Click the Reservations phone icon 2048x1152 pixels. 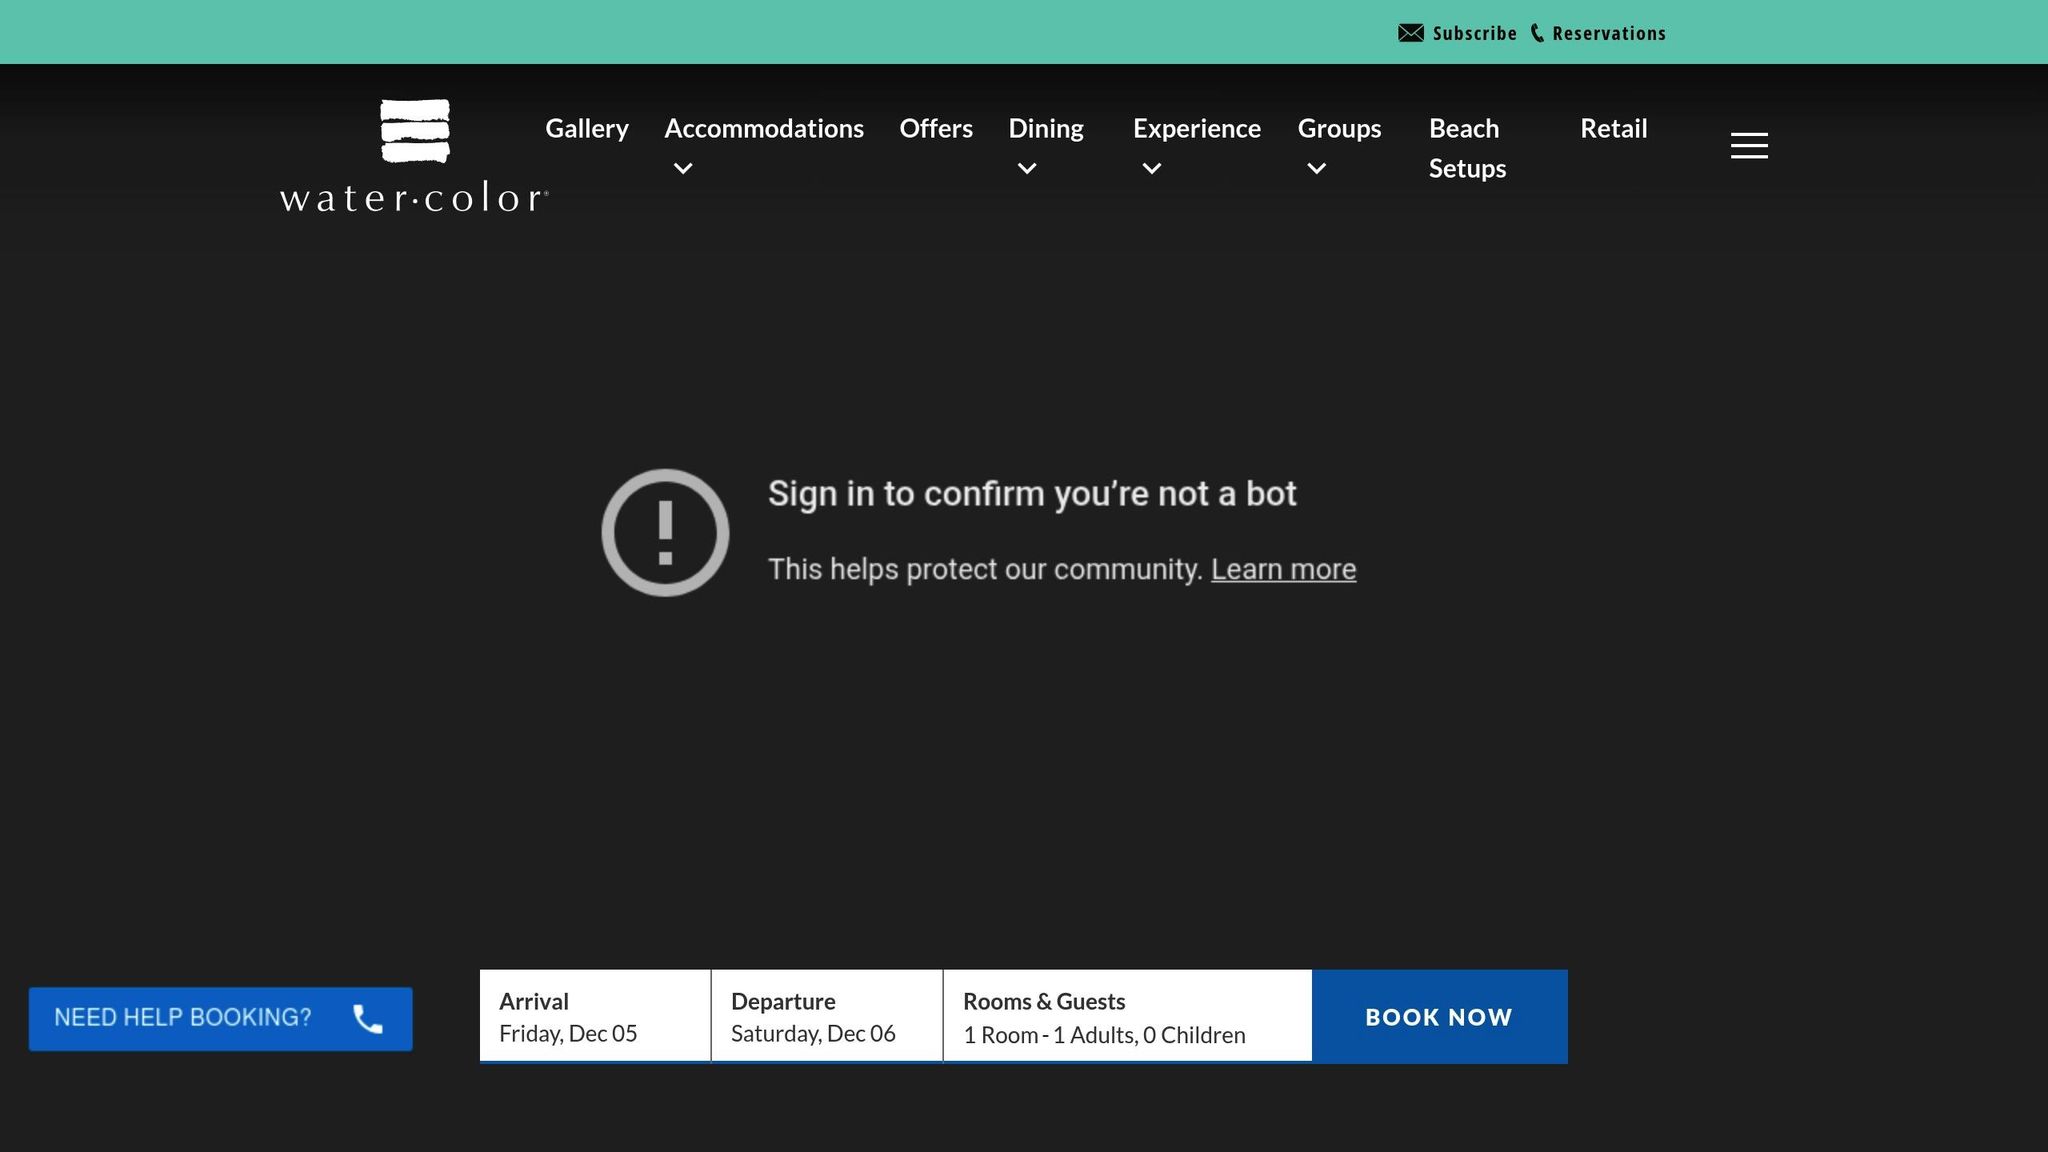(x=1537, y=33)
